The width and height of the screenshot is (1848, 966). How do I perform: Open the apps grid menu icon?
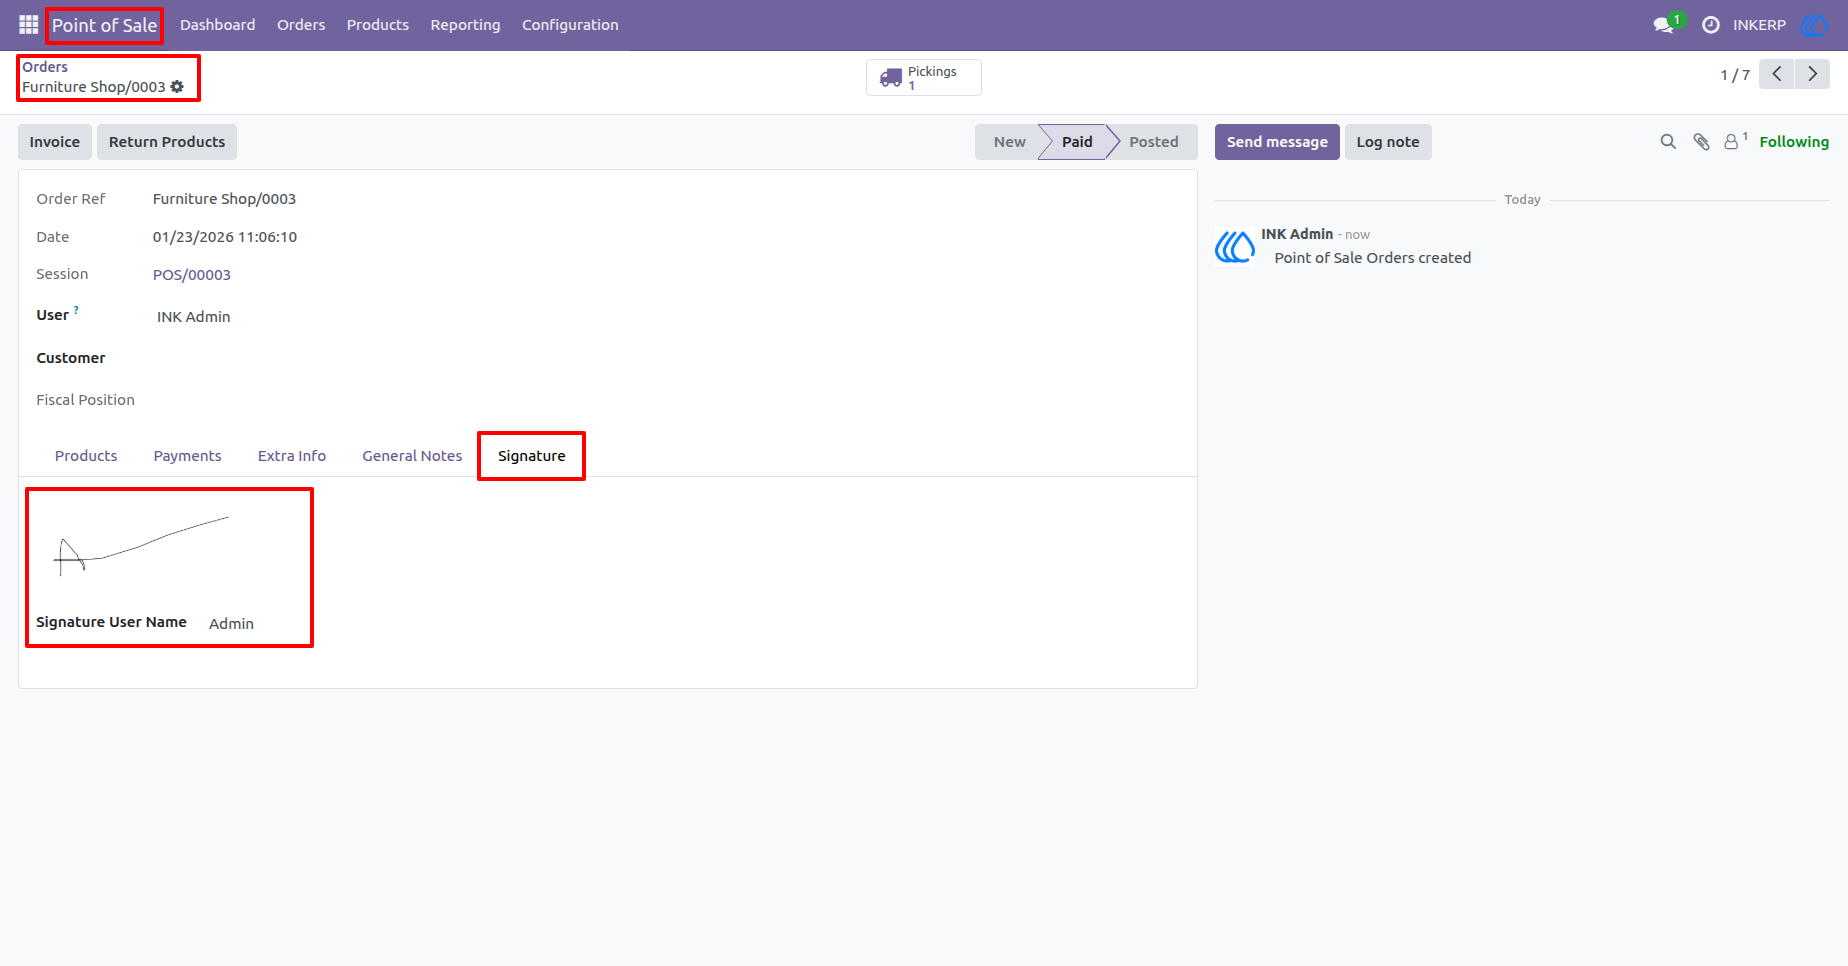[28, 25]
